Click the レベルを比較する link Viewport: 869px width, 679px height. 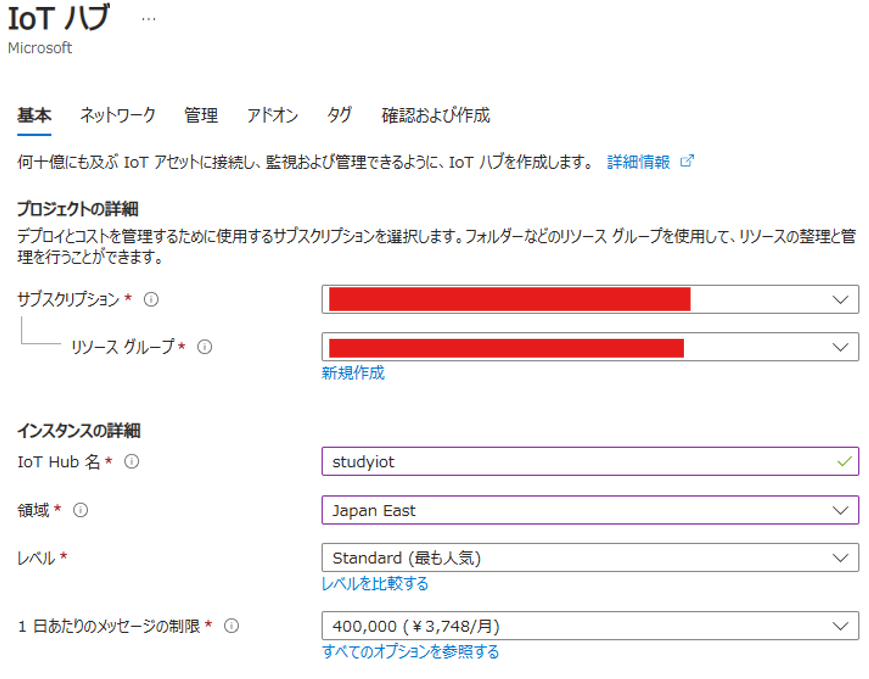(375, 584)
